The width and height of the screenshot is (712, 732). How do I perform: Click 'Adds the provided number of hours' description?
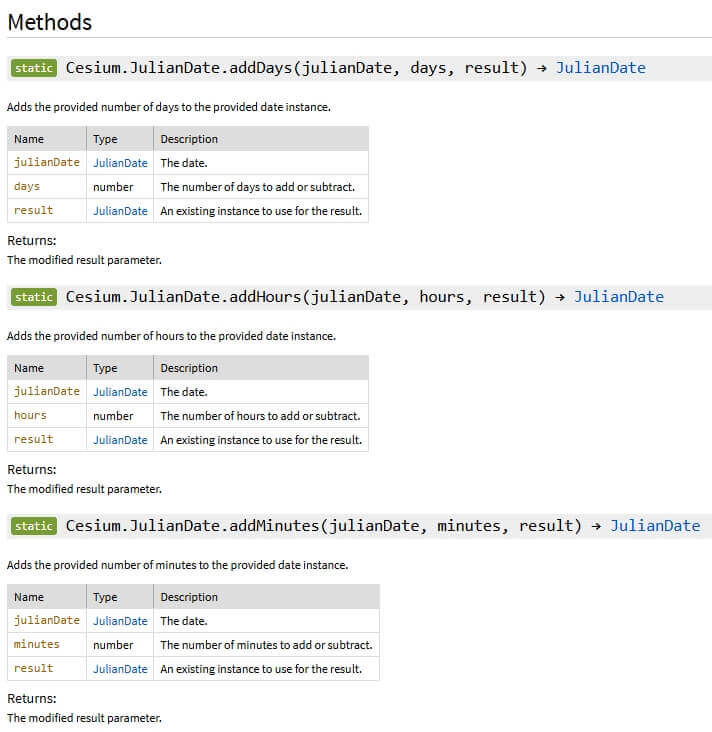coord(171,336)
